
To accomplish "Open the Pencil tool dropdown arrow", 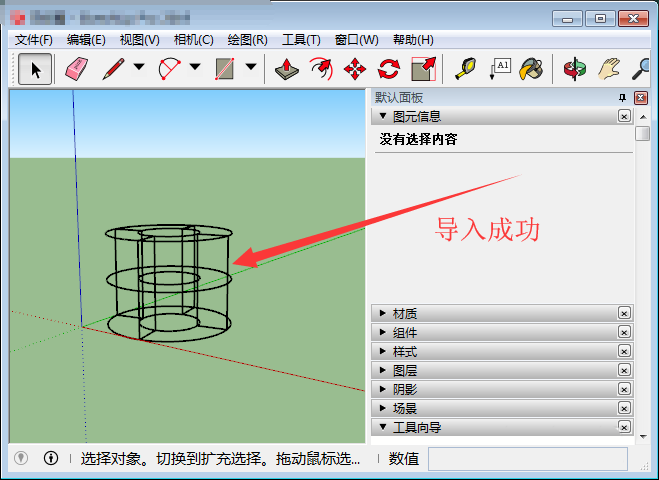I will tap(139, 67).
